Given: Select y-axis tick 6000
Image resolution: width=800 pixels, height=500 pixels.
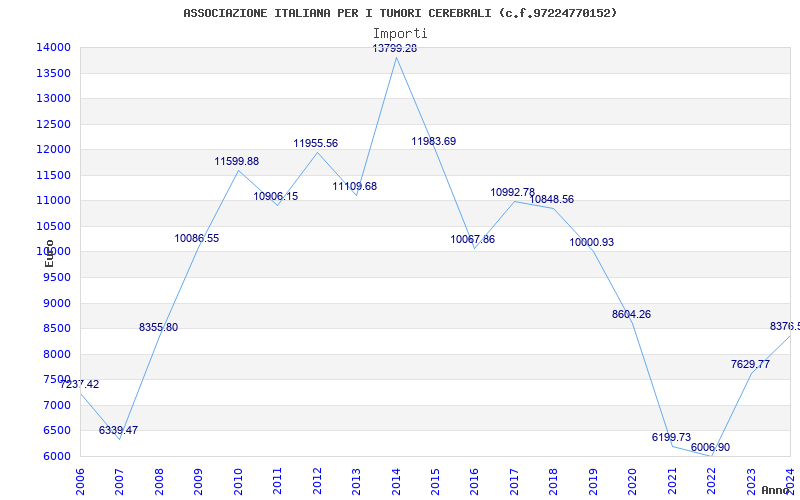Looking at the screenshot, I should (x=57, y=456).
